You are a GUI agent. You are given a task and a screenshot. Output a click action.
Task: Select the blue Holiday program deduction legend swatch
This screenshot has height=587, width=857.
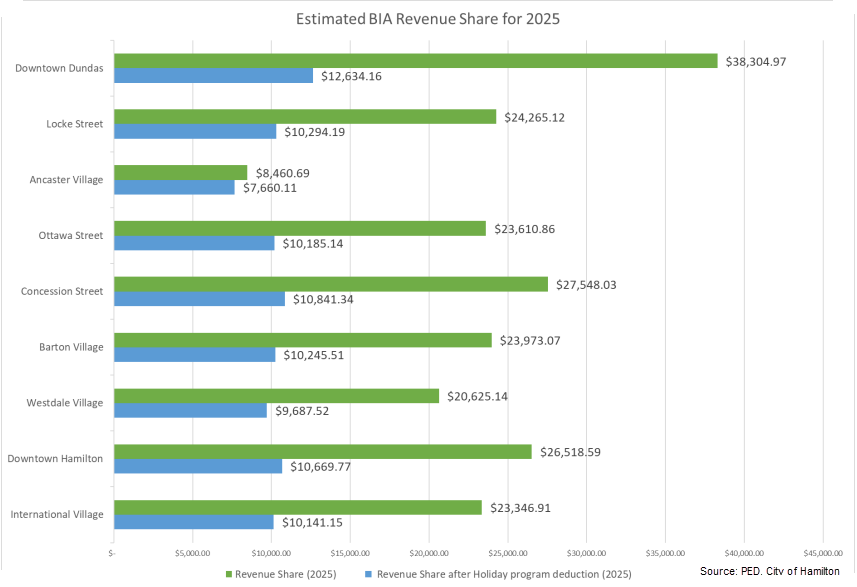[x=366, y=573]
